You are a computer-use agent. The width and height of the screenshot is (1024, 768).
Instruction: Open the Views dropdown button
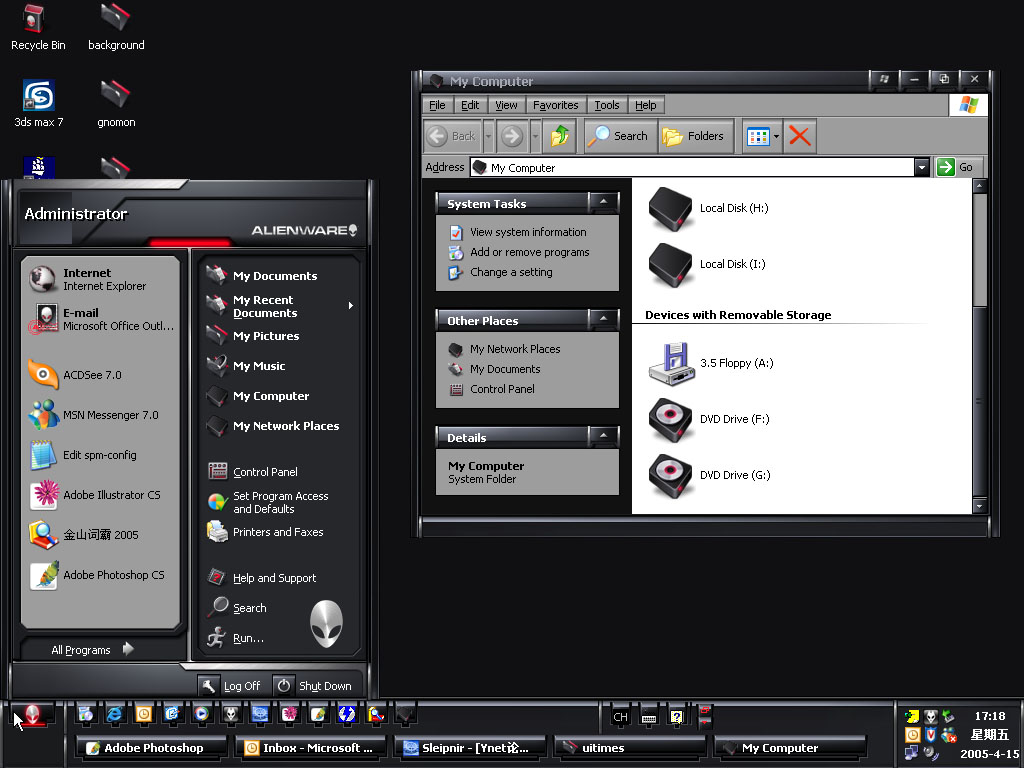[762, 136]
